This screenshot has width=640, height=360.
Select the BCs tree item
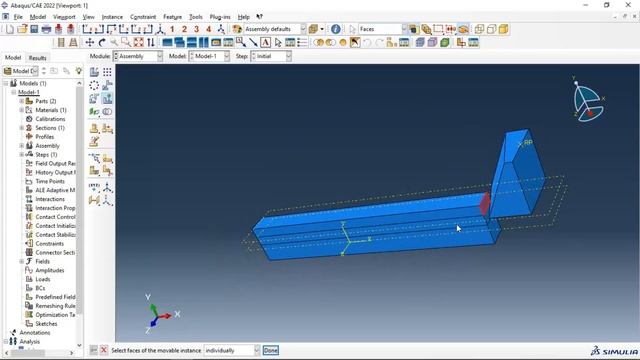40,288
